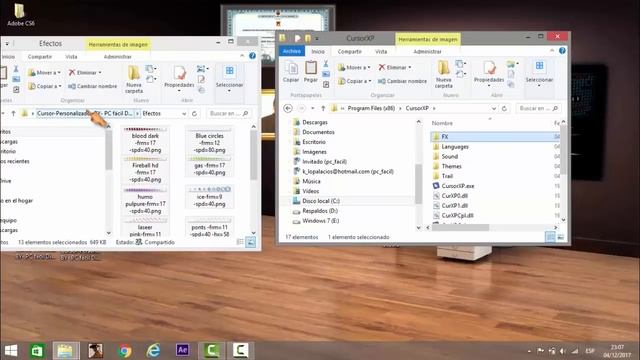640x360 pixels.
Task: Switch to Compartir tab in CursorXP window
Action: pyautogui.click(x=349, y=51)
